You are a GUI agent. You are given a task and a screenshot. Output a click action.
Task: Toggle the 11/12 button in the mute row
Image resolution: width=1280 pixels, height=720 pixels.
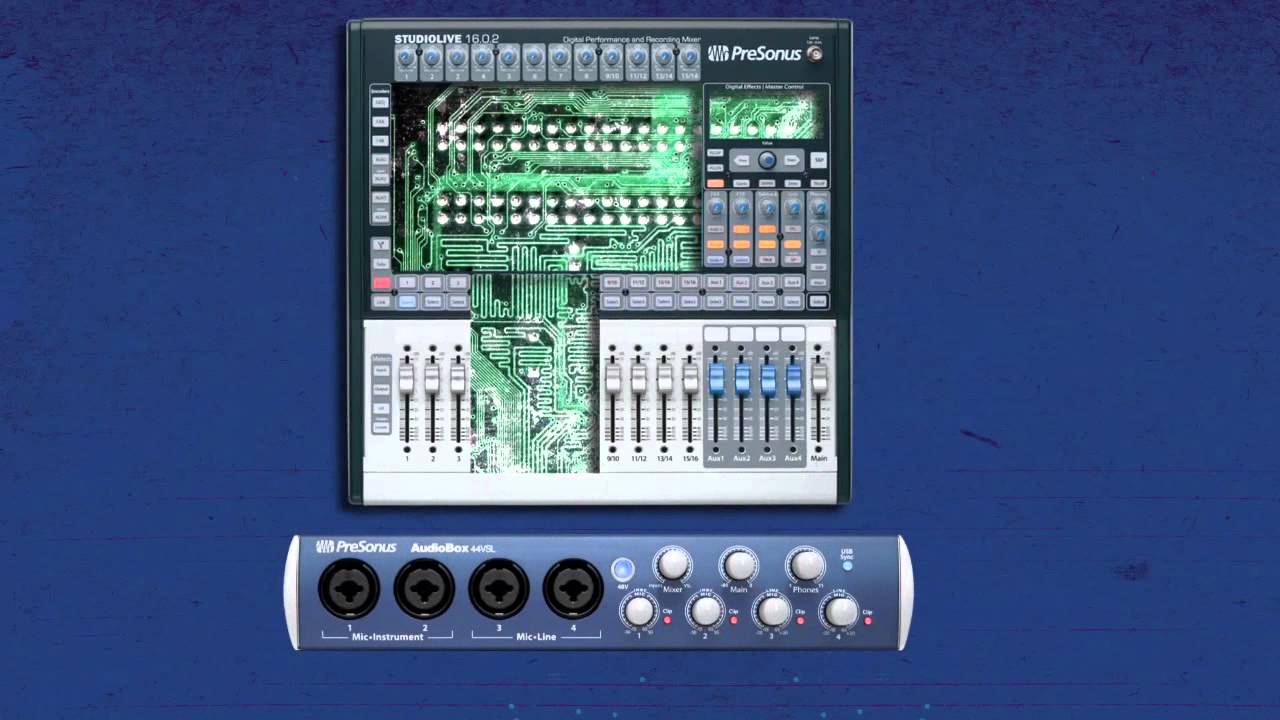tap(638, 283)
